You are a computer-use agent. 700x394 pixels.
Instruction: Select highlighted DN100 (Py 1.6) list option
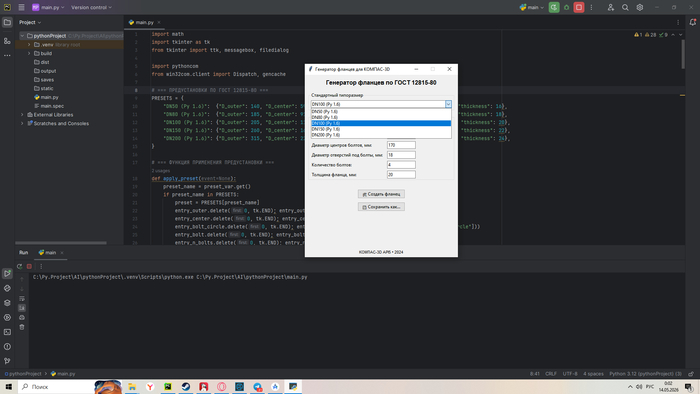(381, 123)
